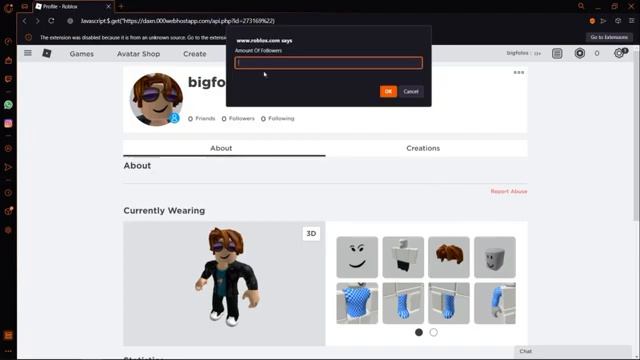640x360 pixels.
Task: Click the orange ad-blocker shield icon
Action: [x=592, y=21]
